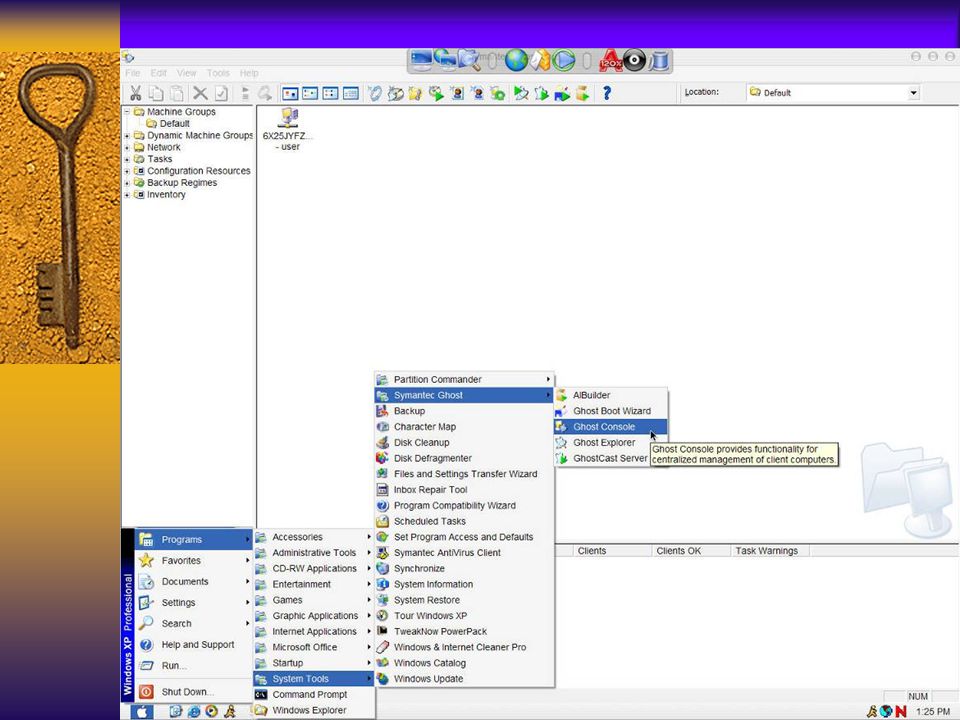Click the Tasks folder icon in tree

(x=139, y=159)
